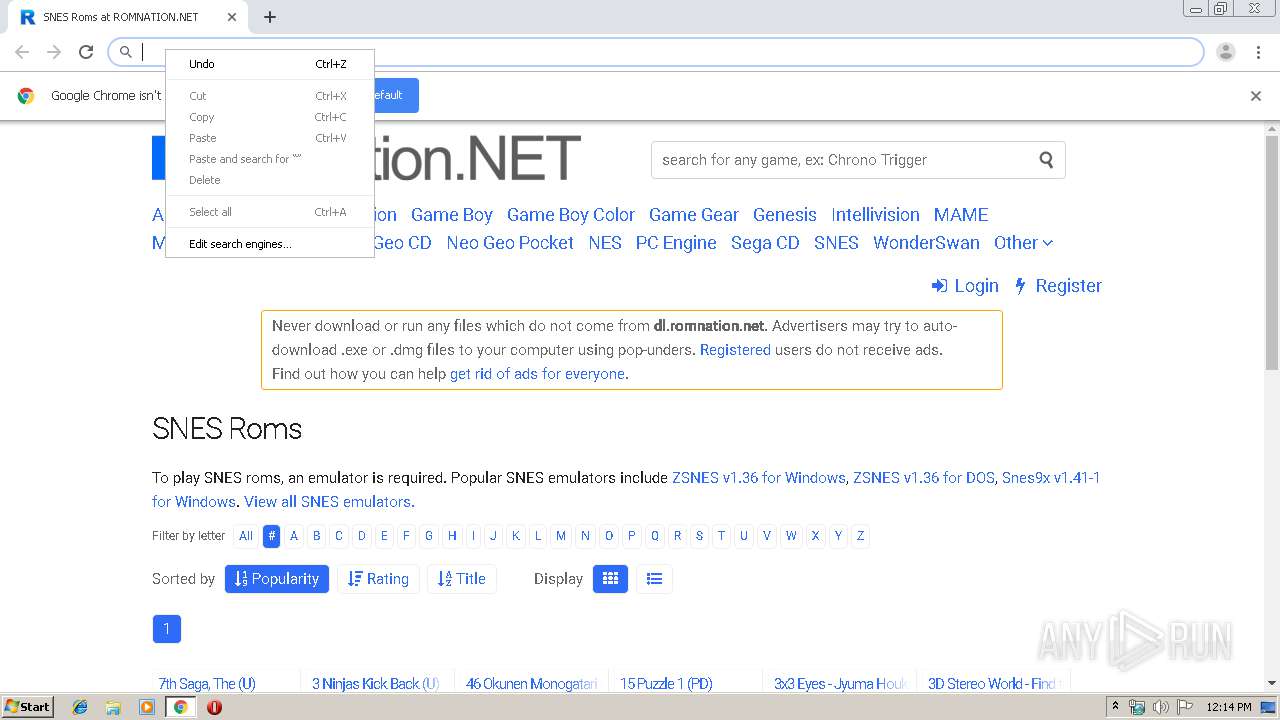Open the NES roms link

(605, 243)
